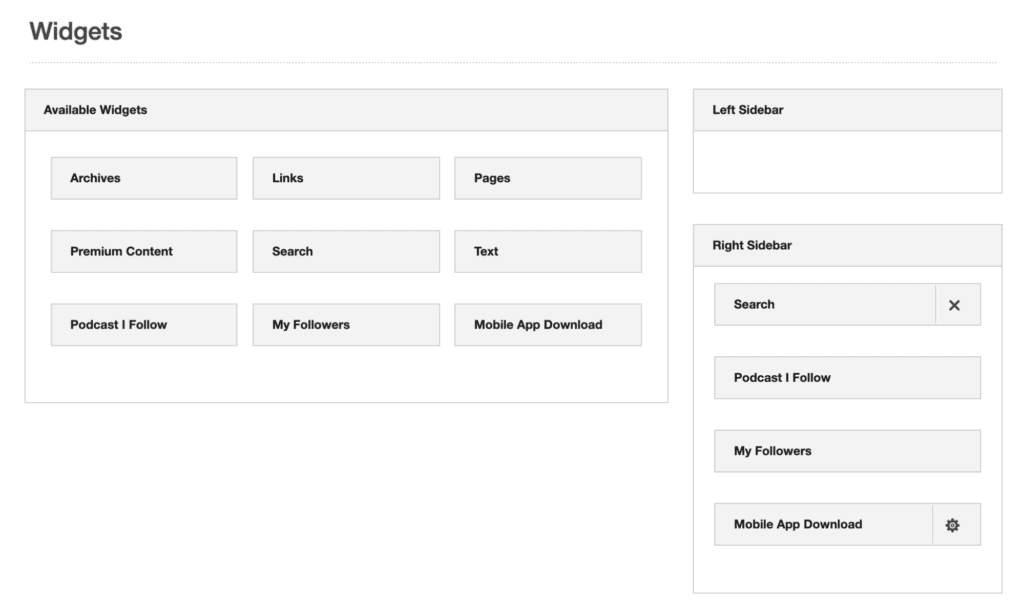Screen dimensions: 1024x603
Task: Expand the Available Widgets section header
Action: pos(345,110)
